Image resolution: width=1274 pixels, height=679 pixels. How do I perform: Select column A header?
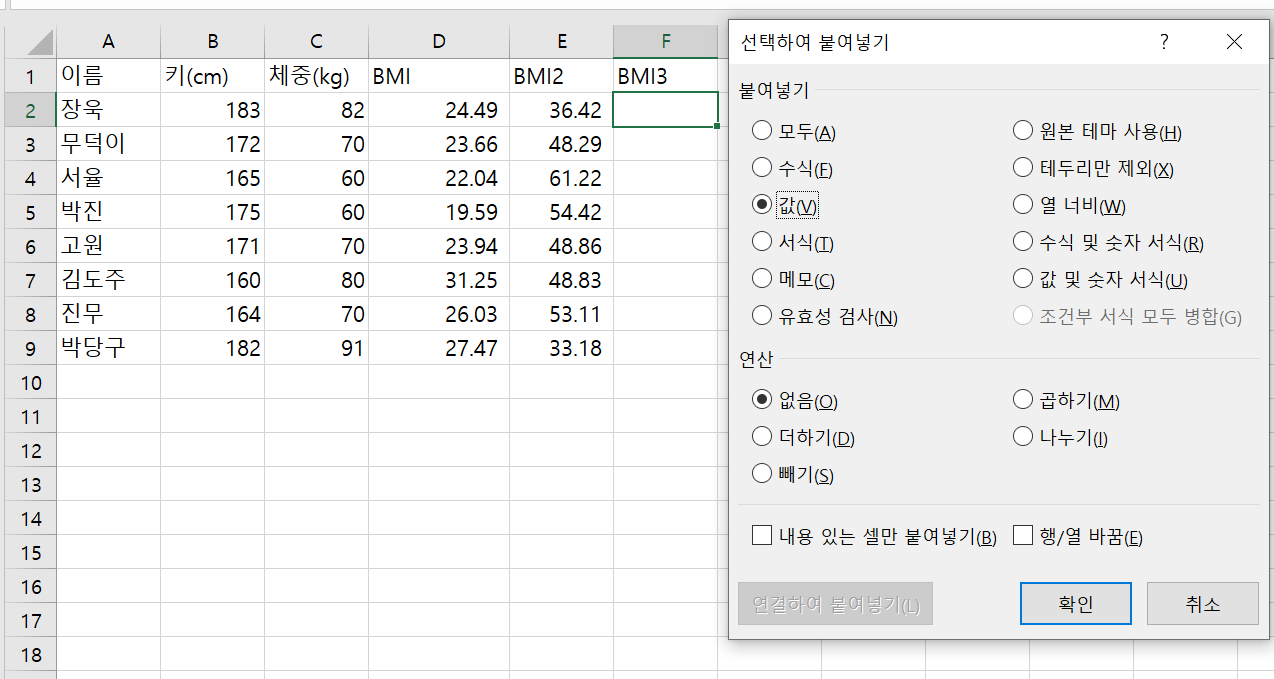click(108, 42)
